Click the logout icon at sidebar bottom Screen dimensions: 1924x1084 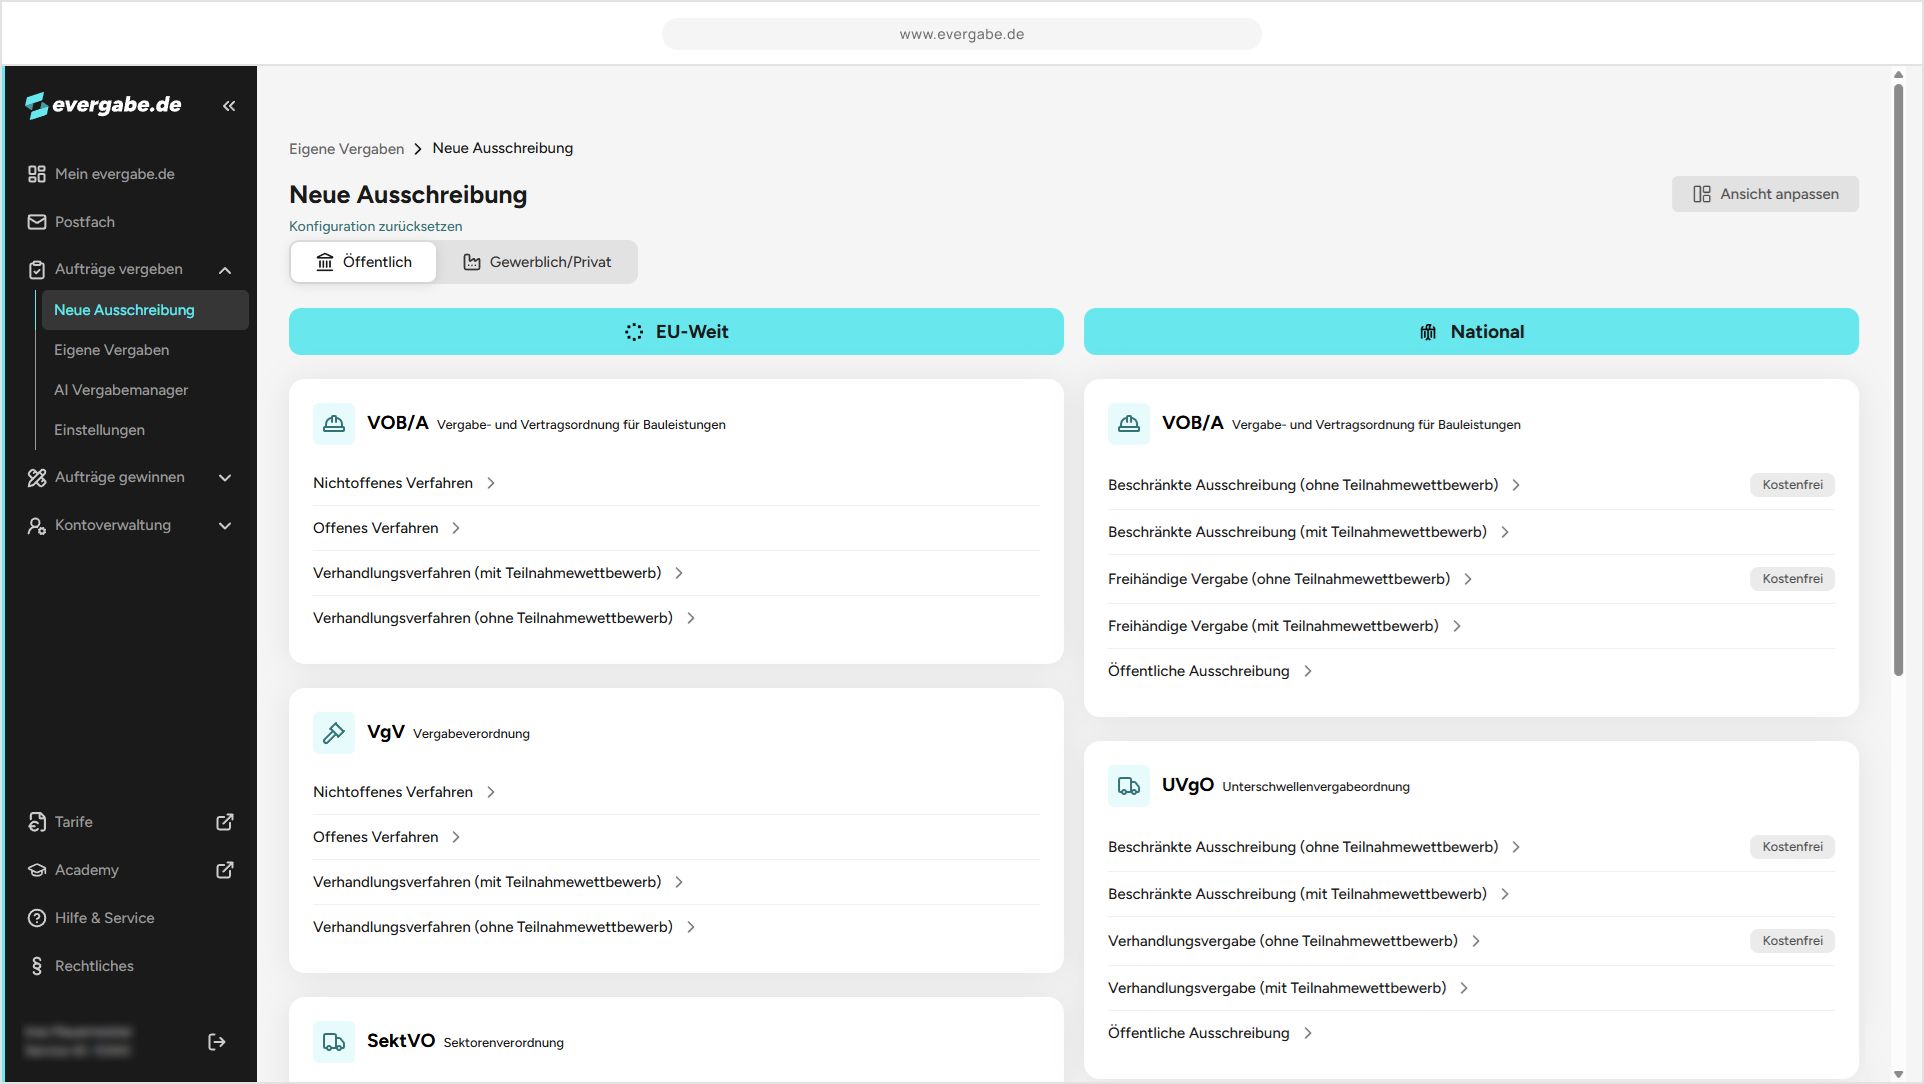pos(216,1042)
